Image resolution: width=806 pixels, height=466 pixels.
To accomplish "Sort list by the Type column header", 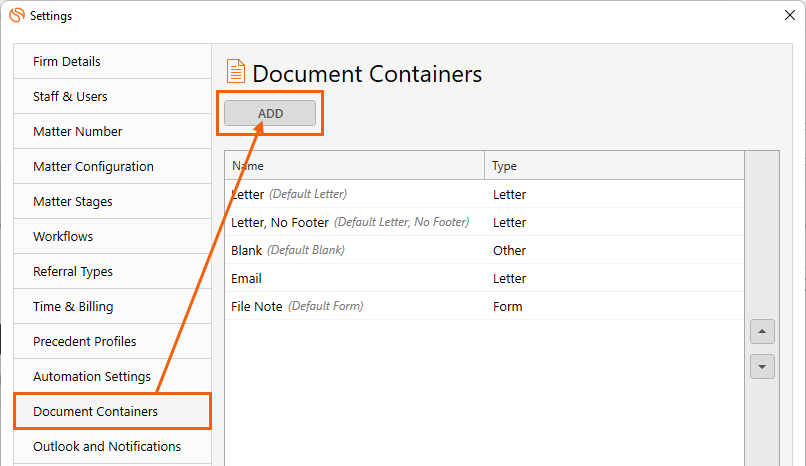I will [x=614, y=165].
